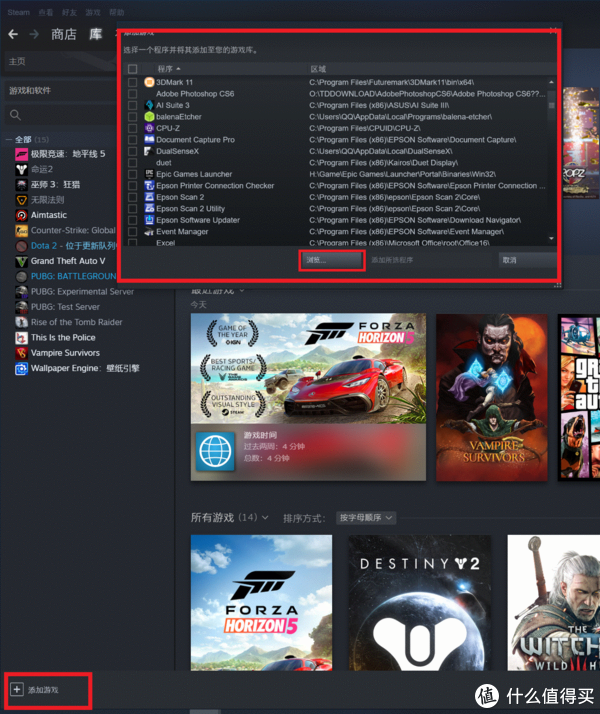Check the balenaEtcher checkbox
600x714 pixels.
coord(132,117)
